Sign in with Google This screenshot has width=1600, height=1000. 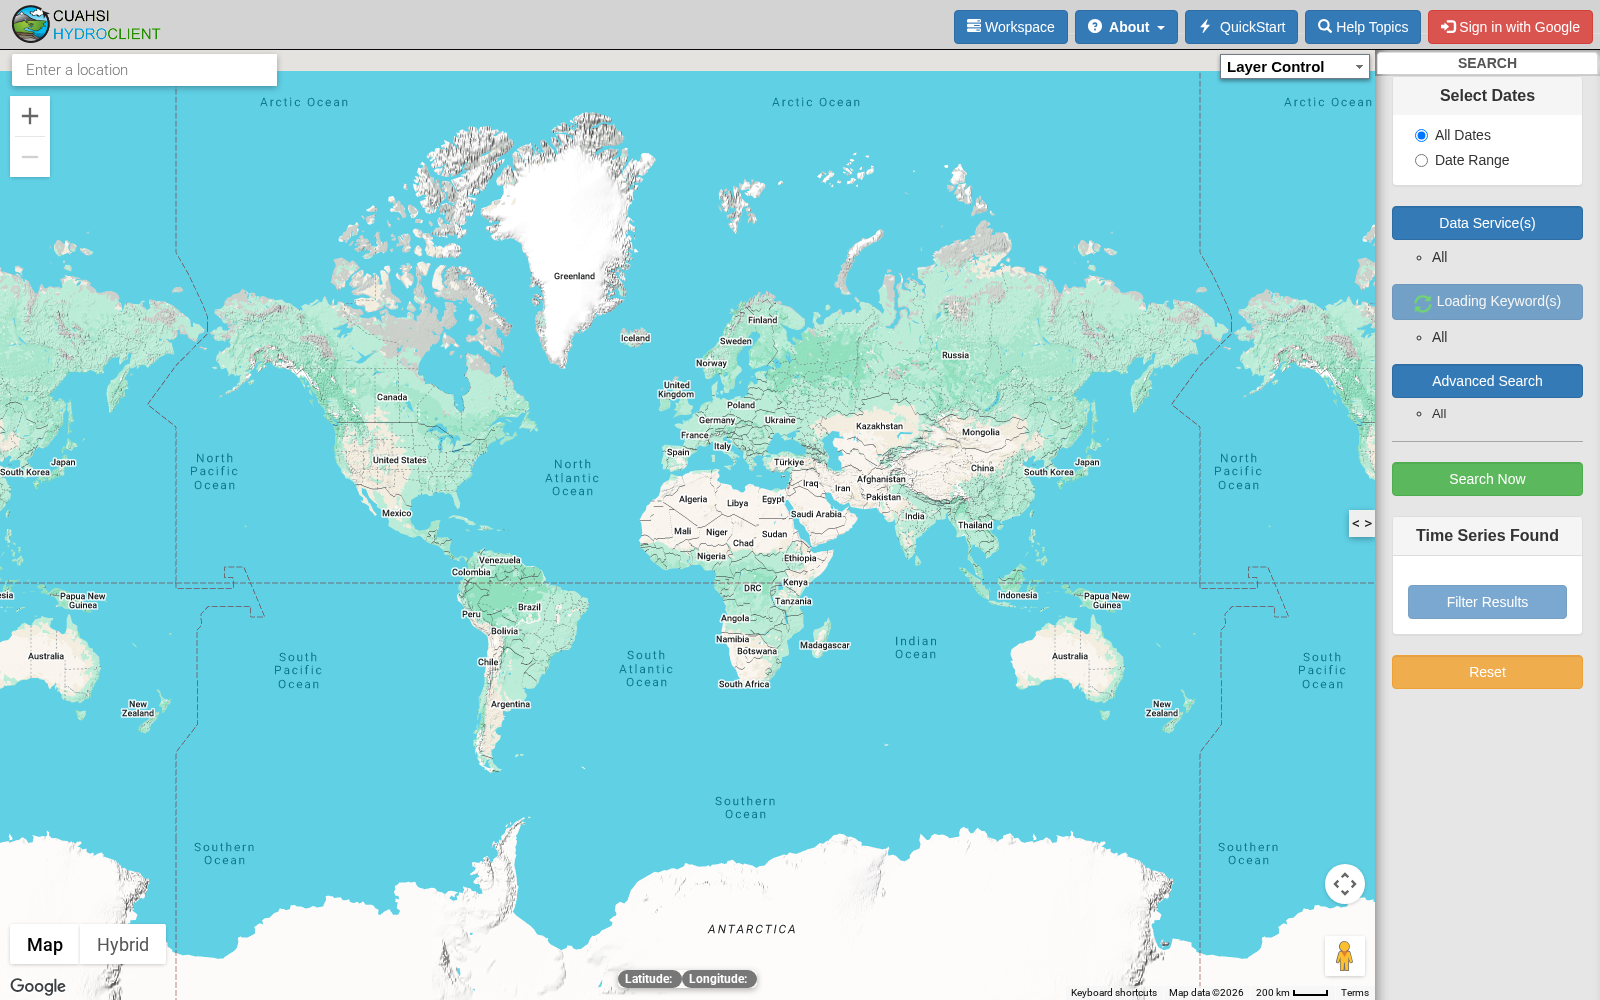1510,27
